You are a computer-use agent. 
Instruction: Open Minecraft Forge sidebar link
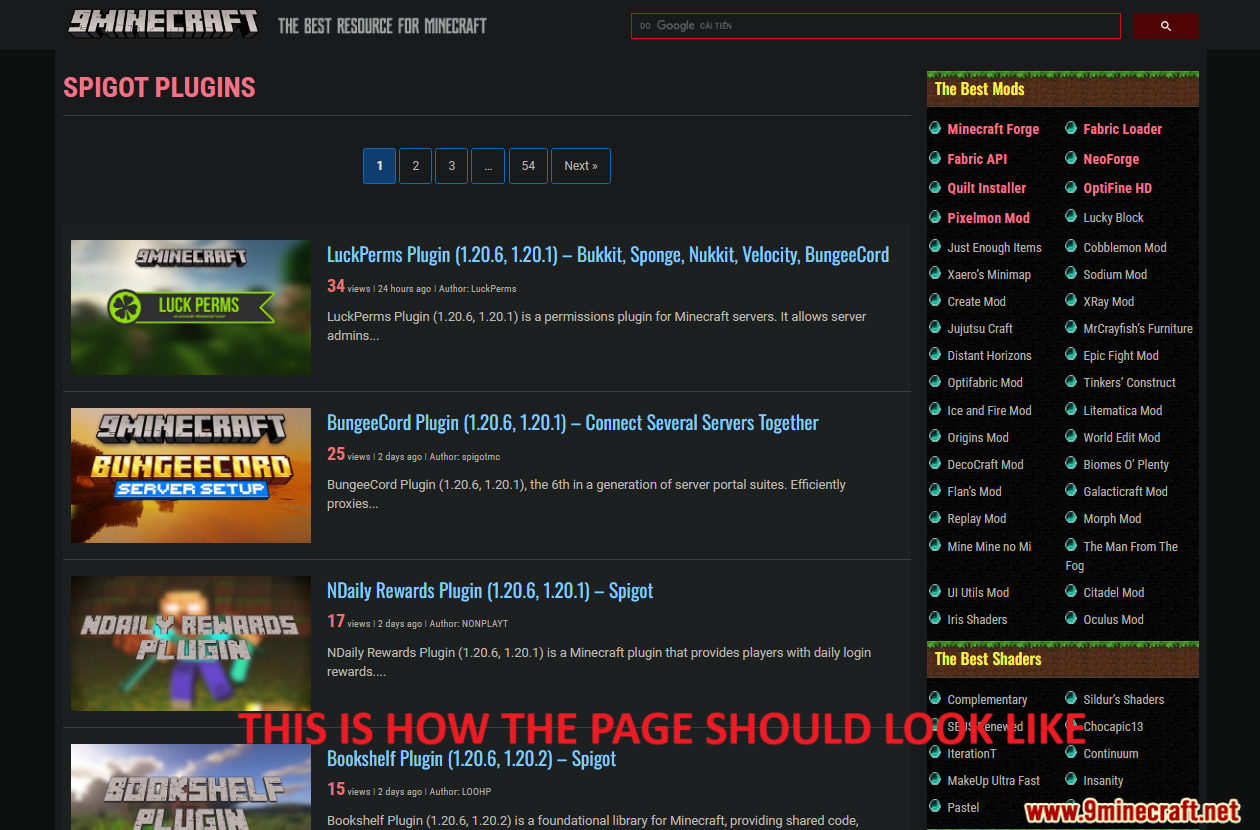(x=993, y=129)
